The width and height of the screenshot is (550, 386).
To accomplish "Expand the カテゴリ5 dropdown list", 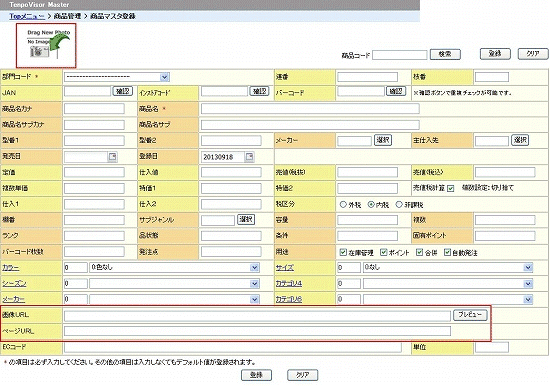I will 448,299.
